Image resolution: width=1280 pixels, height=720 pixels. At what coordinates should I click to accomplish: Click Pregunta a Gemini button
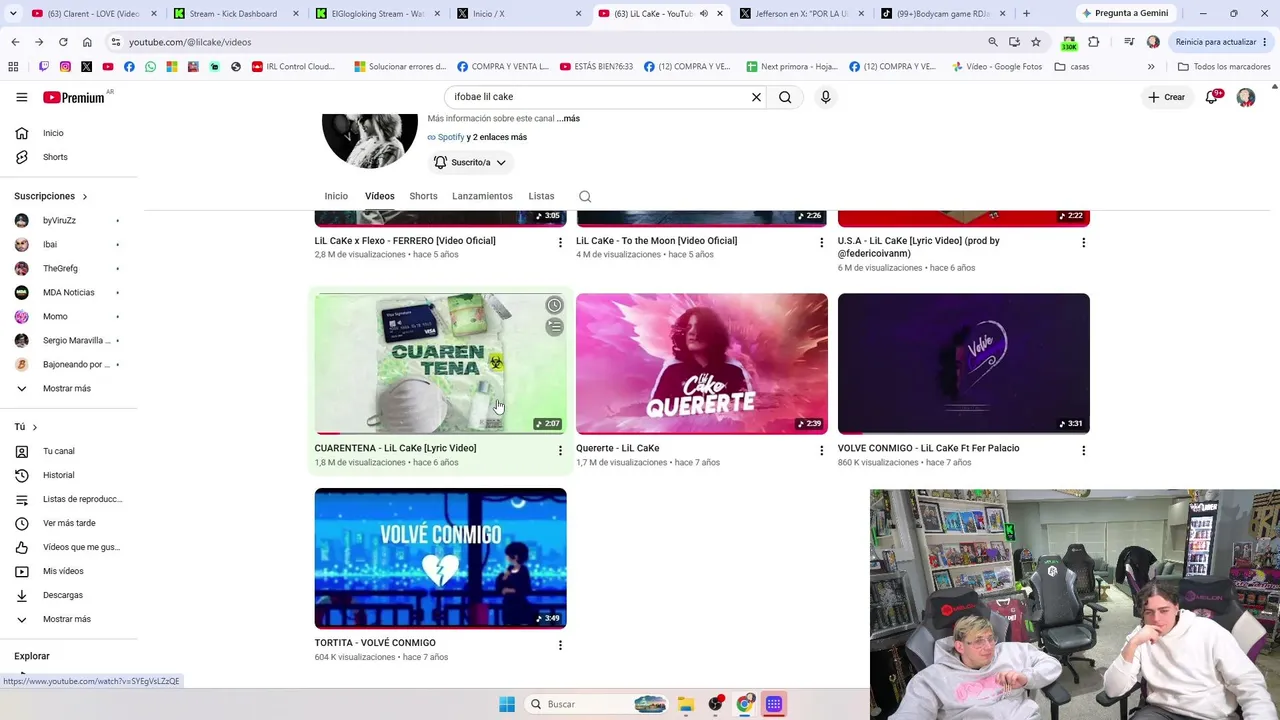click(1124, 14)
